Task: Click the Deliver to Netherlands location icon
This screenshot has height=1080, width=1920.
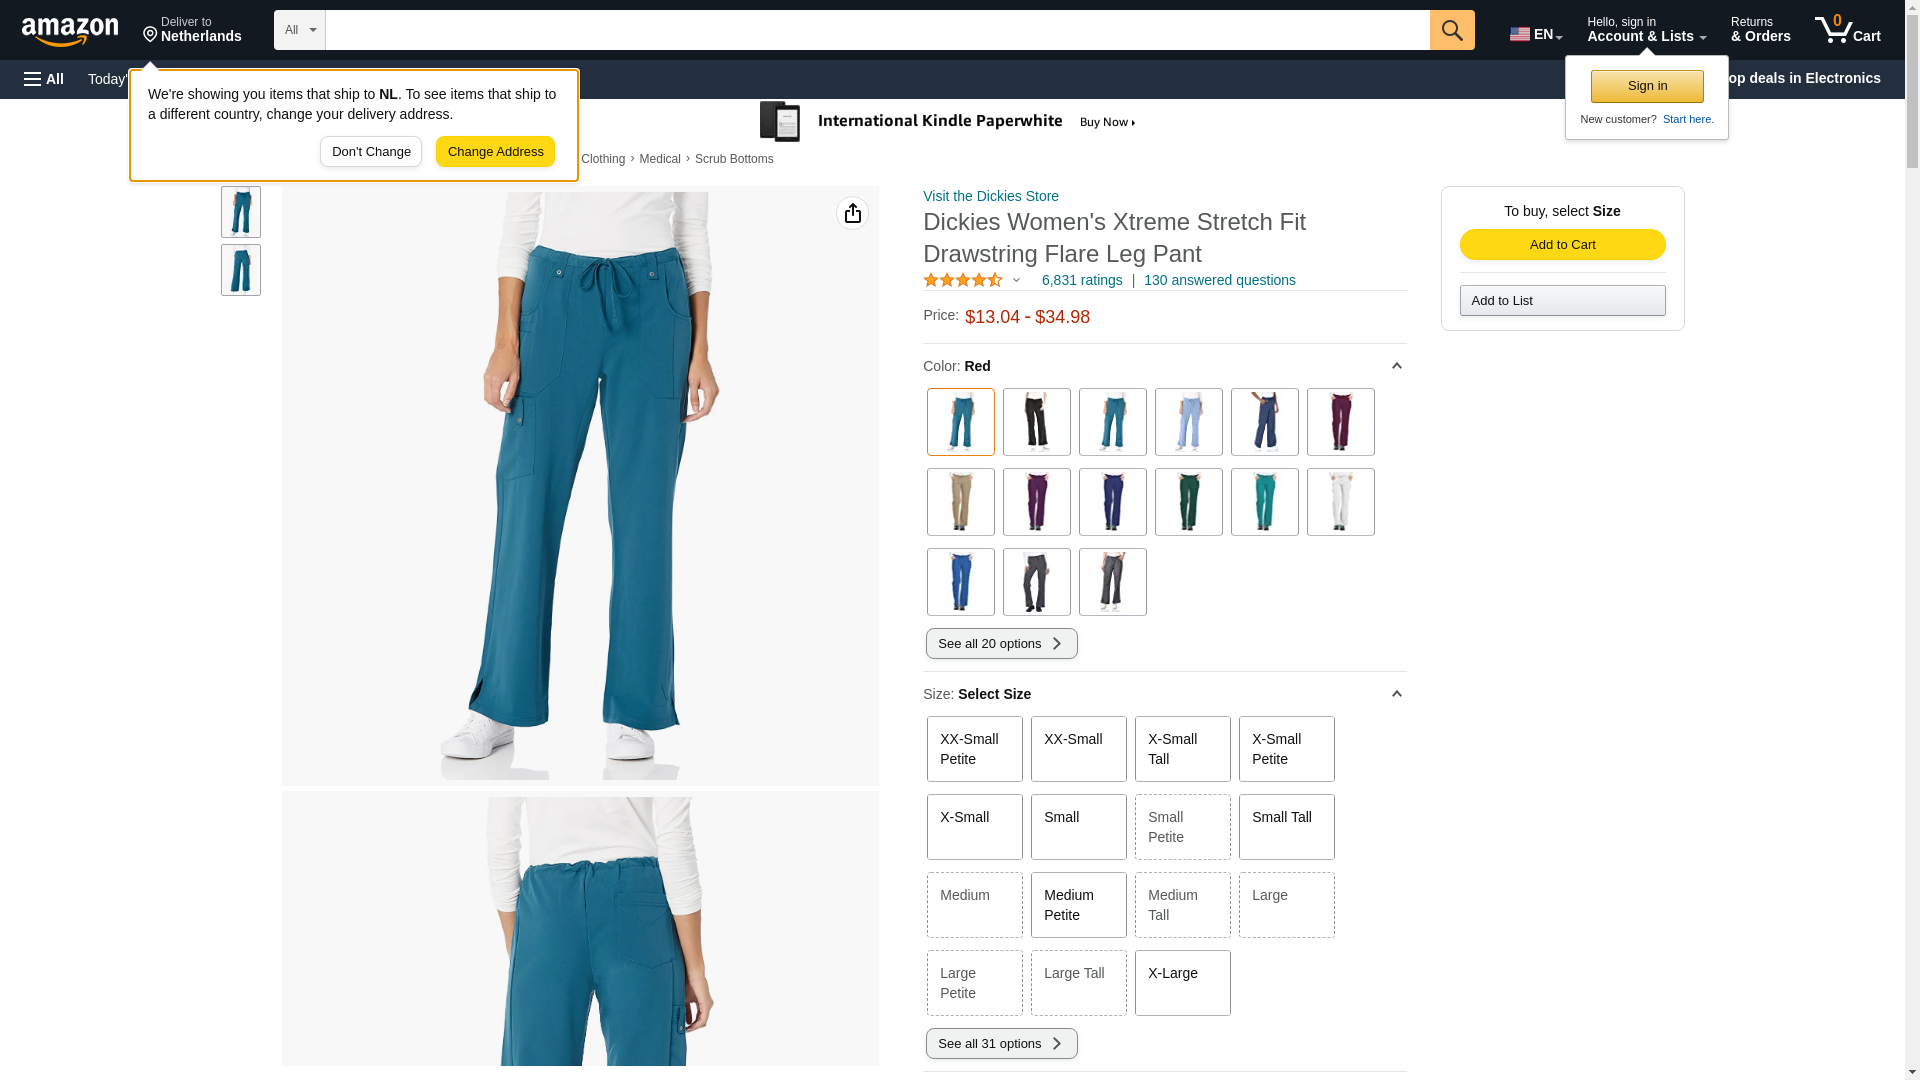Action: point(150,35)
